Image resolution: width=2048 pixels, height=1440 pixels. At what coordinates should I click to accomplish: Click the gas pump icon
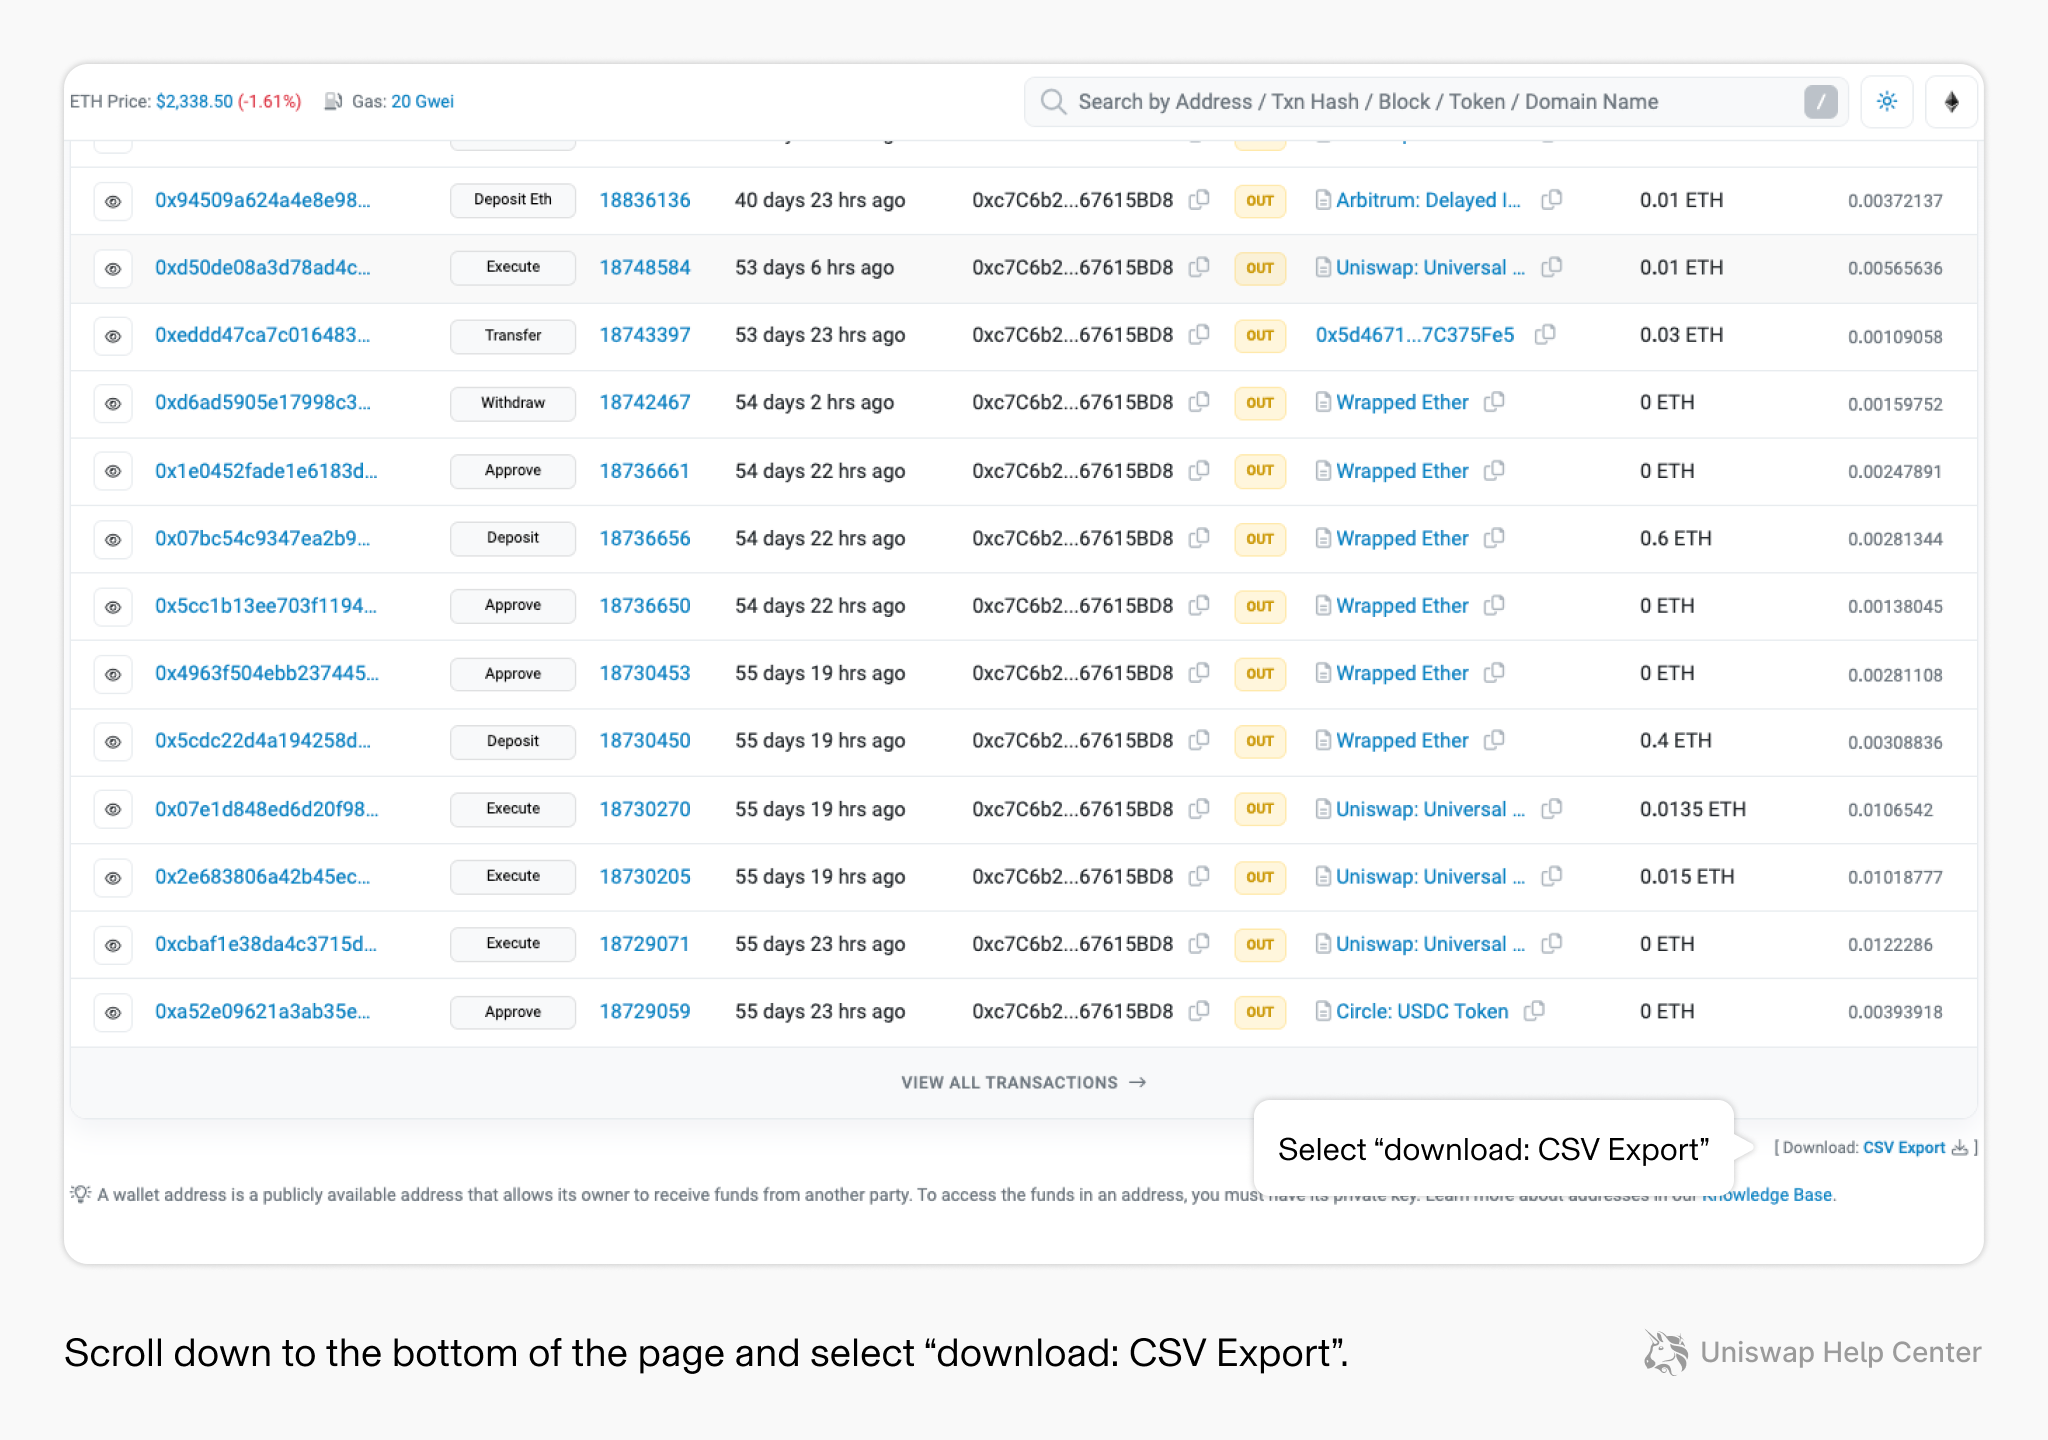(334, 101)
